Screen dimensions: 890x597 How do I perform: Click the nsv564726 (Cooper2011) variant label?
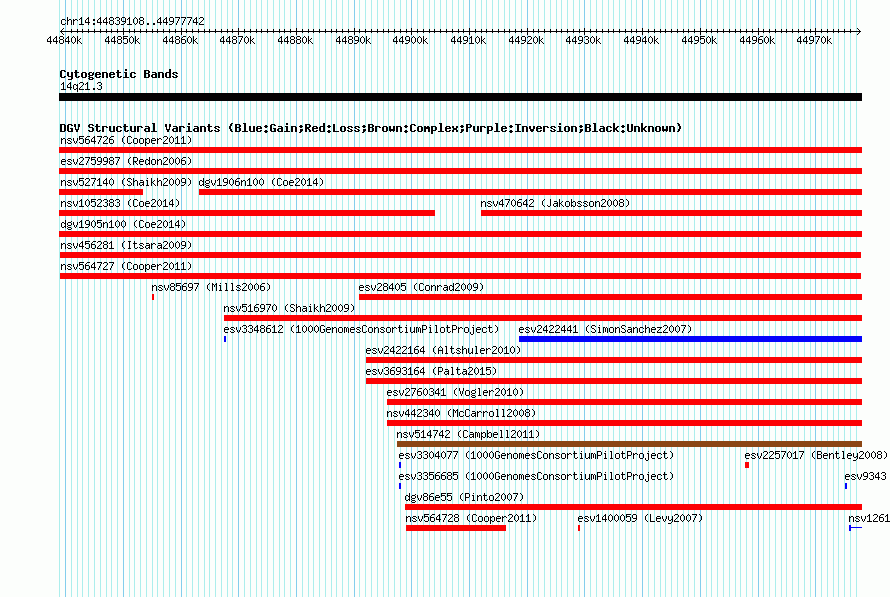(126, 140)
